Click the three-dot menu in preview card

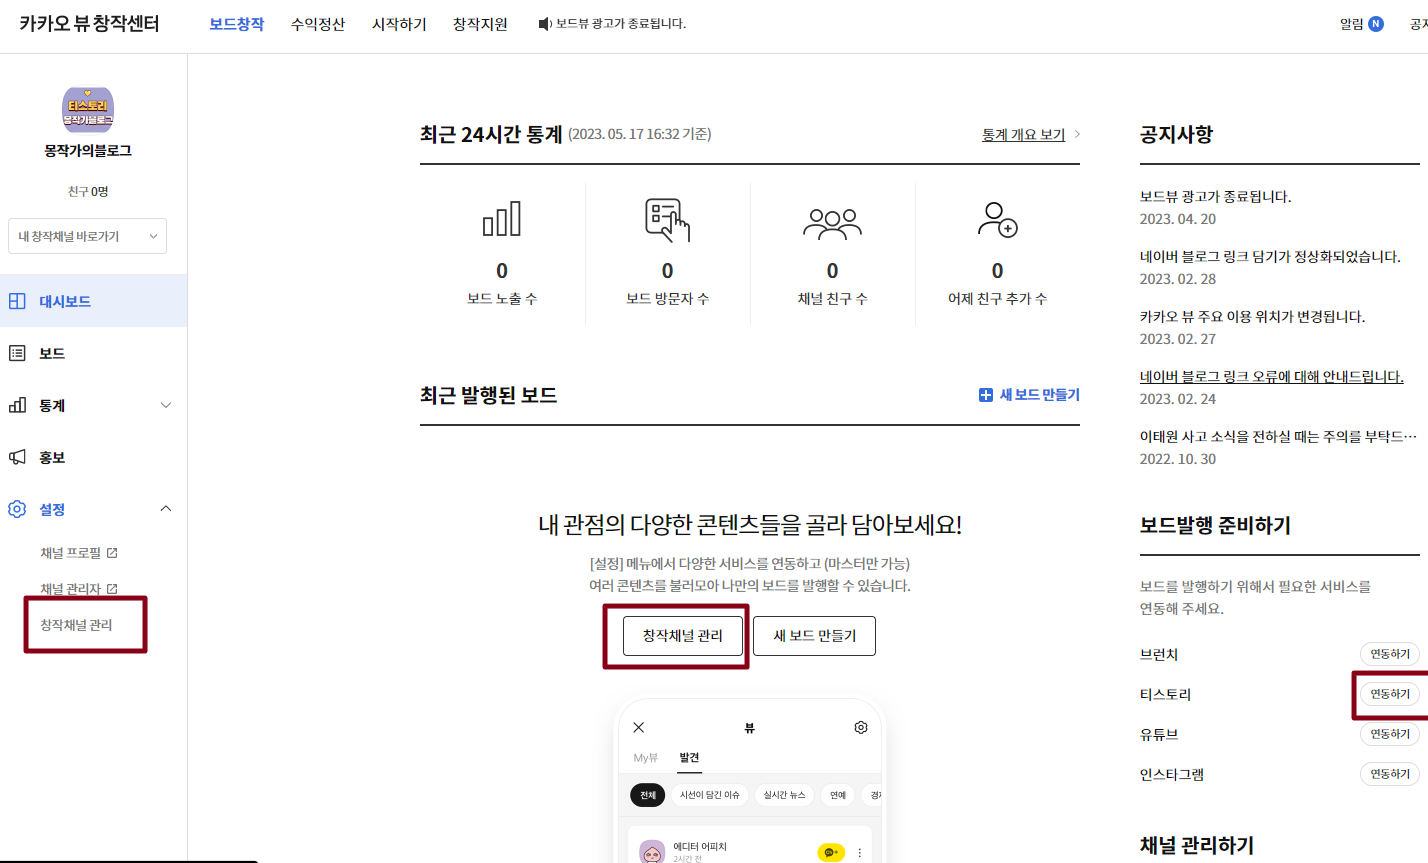pos(859,853)
